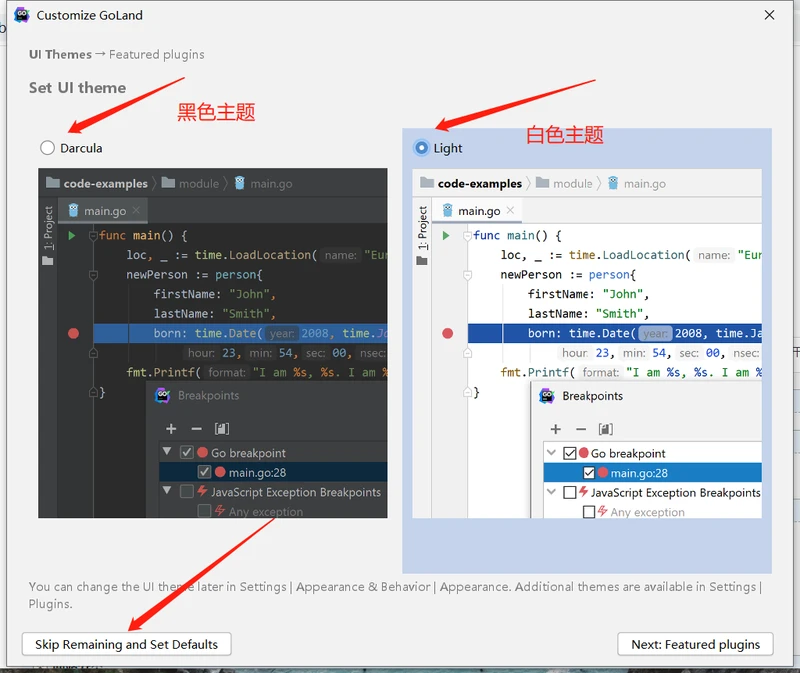Click Next: Featured plugins button

695,644
